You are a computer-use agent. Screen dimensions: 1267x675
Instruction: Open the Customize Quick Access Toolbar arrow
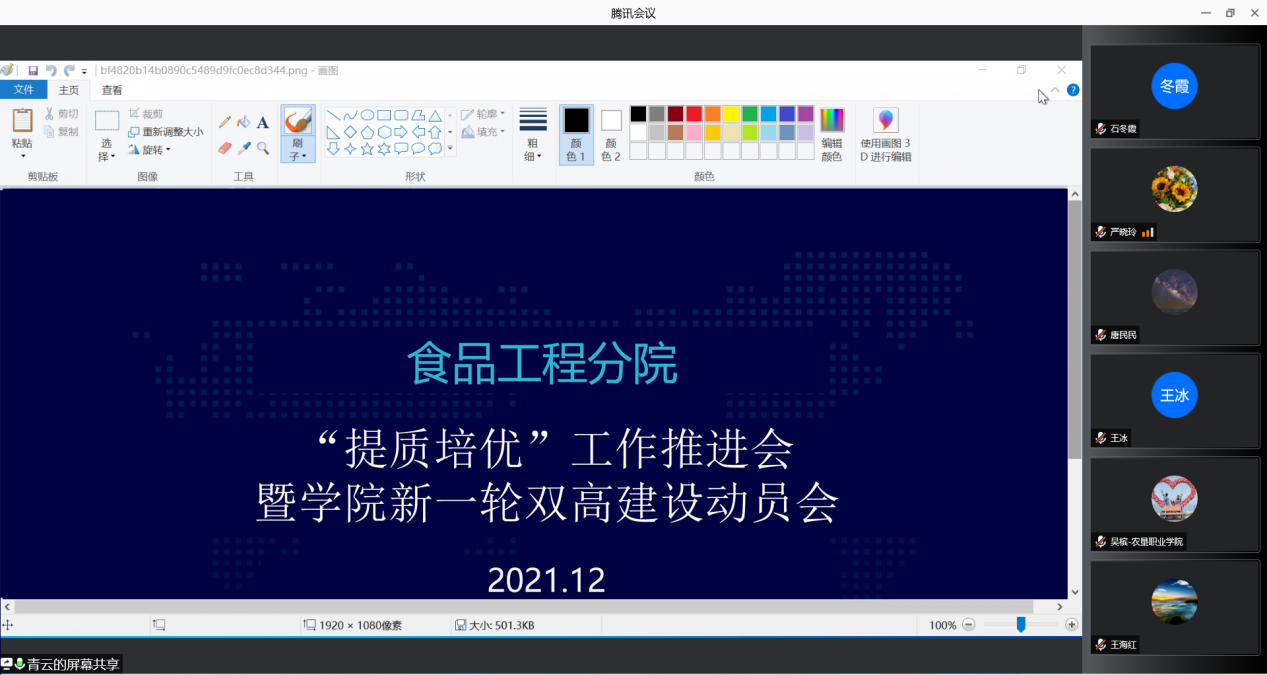pyautogui.click(x=84, y=72)
